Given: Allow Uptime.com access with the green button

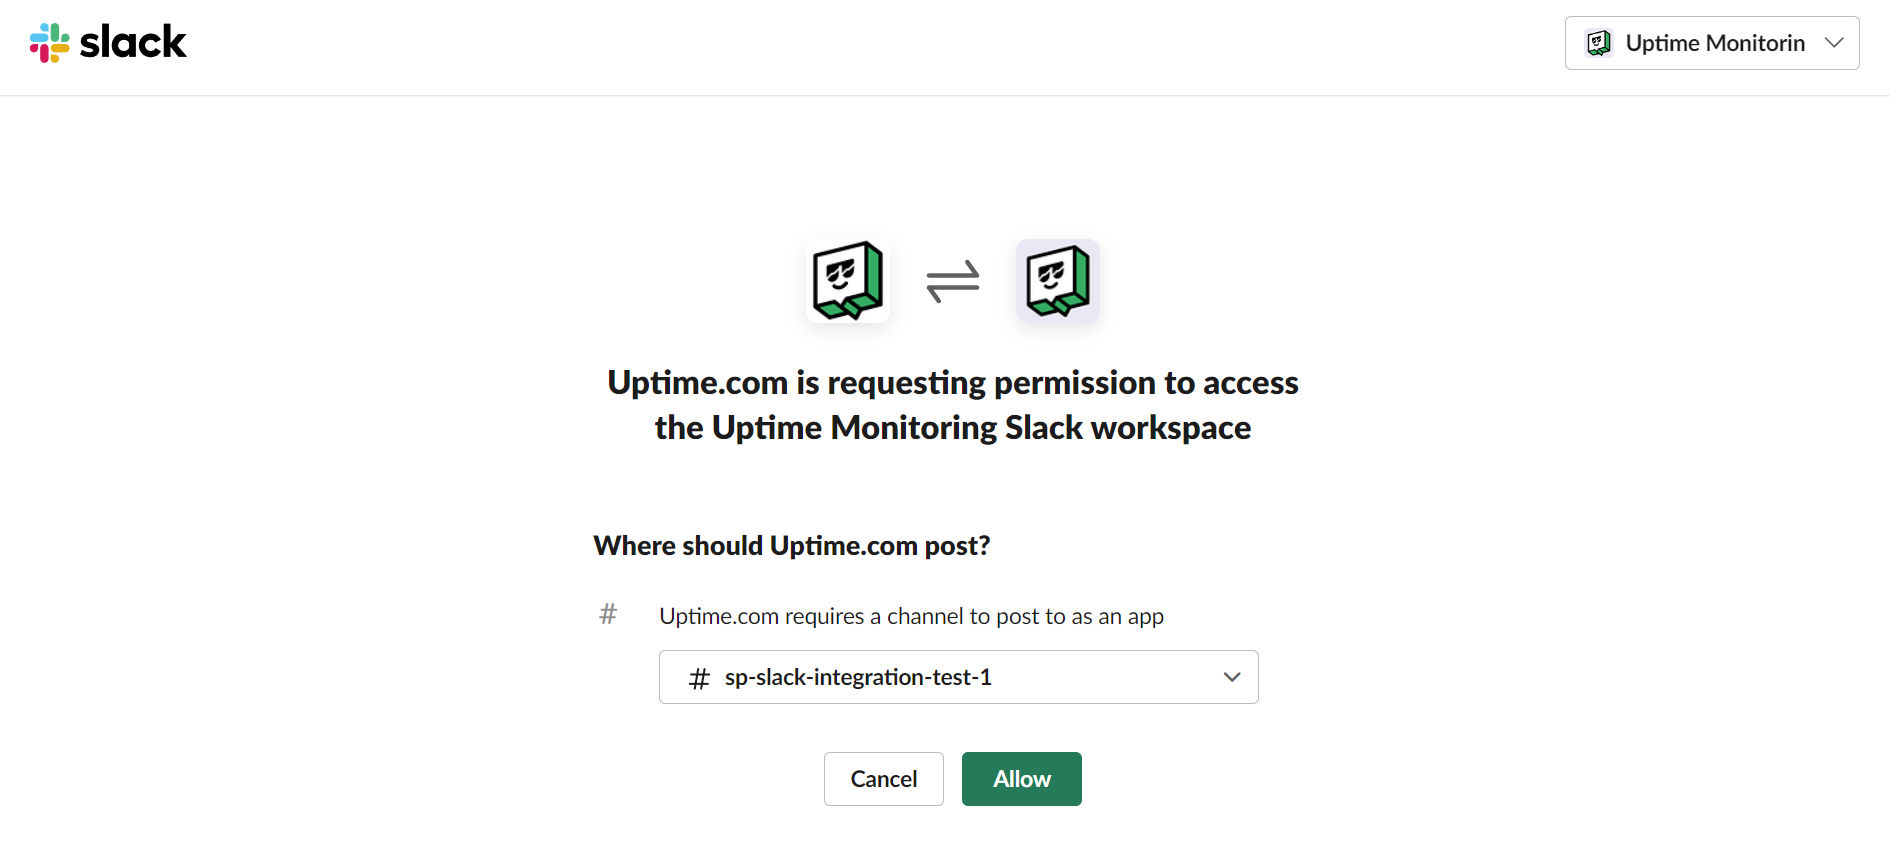Looking at the screenshot, I should [1022, 779].
